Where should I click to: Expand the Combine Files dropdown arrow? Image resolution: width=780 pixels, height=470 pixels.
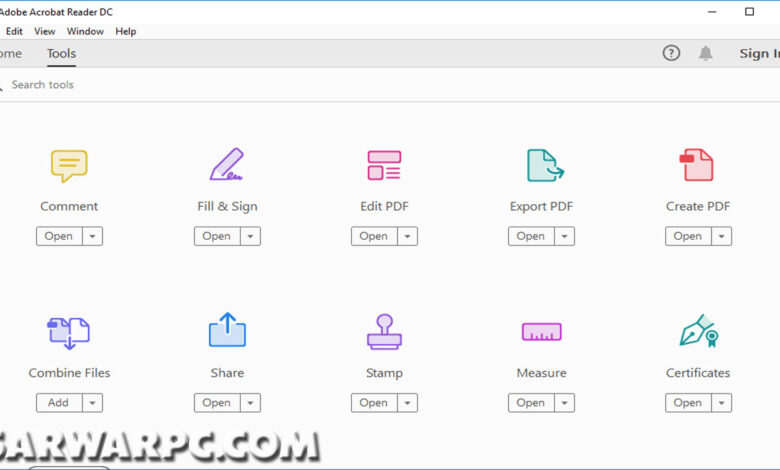93,403
